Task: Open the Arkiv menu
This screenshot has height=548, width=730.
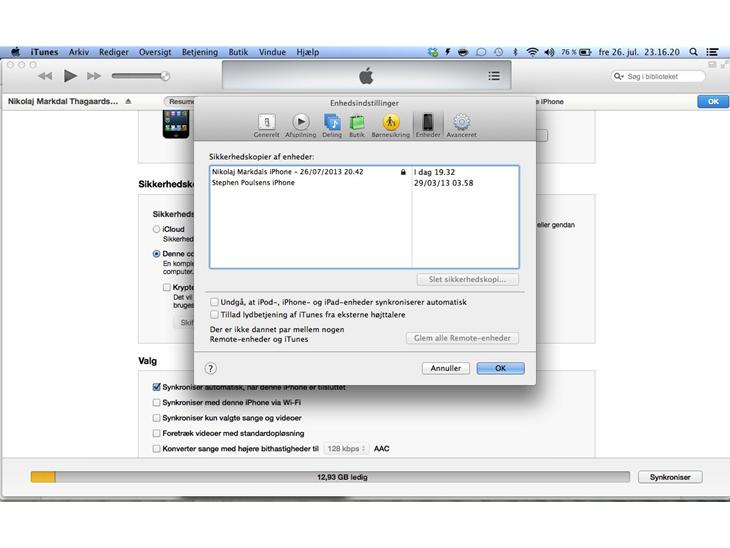Action: (79, 52)
